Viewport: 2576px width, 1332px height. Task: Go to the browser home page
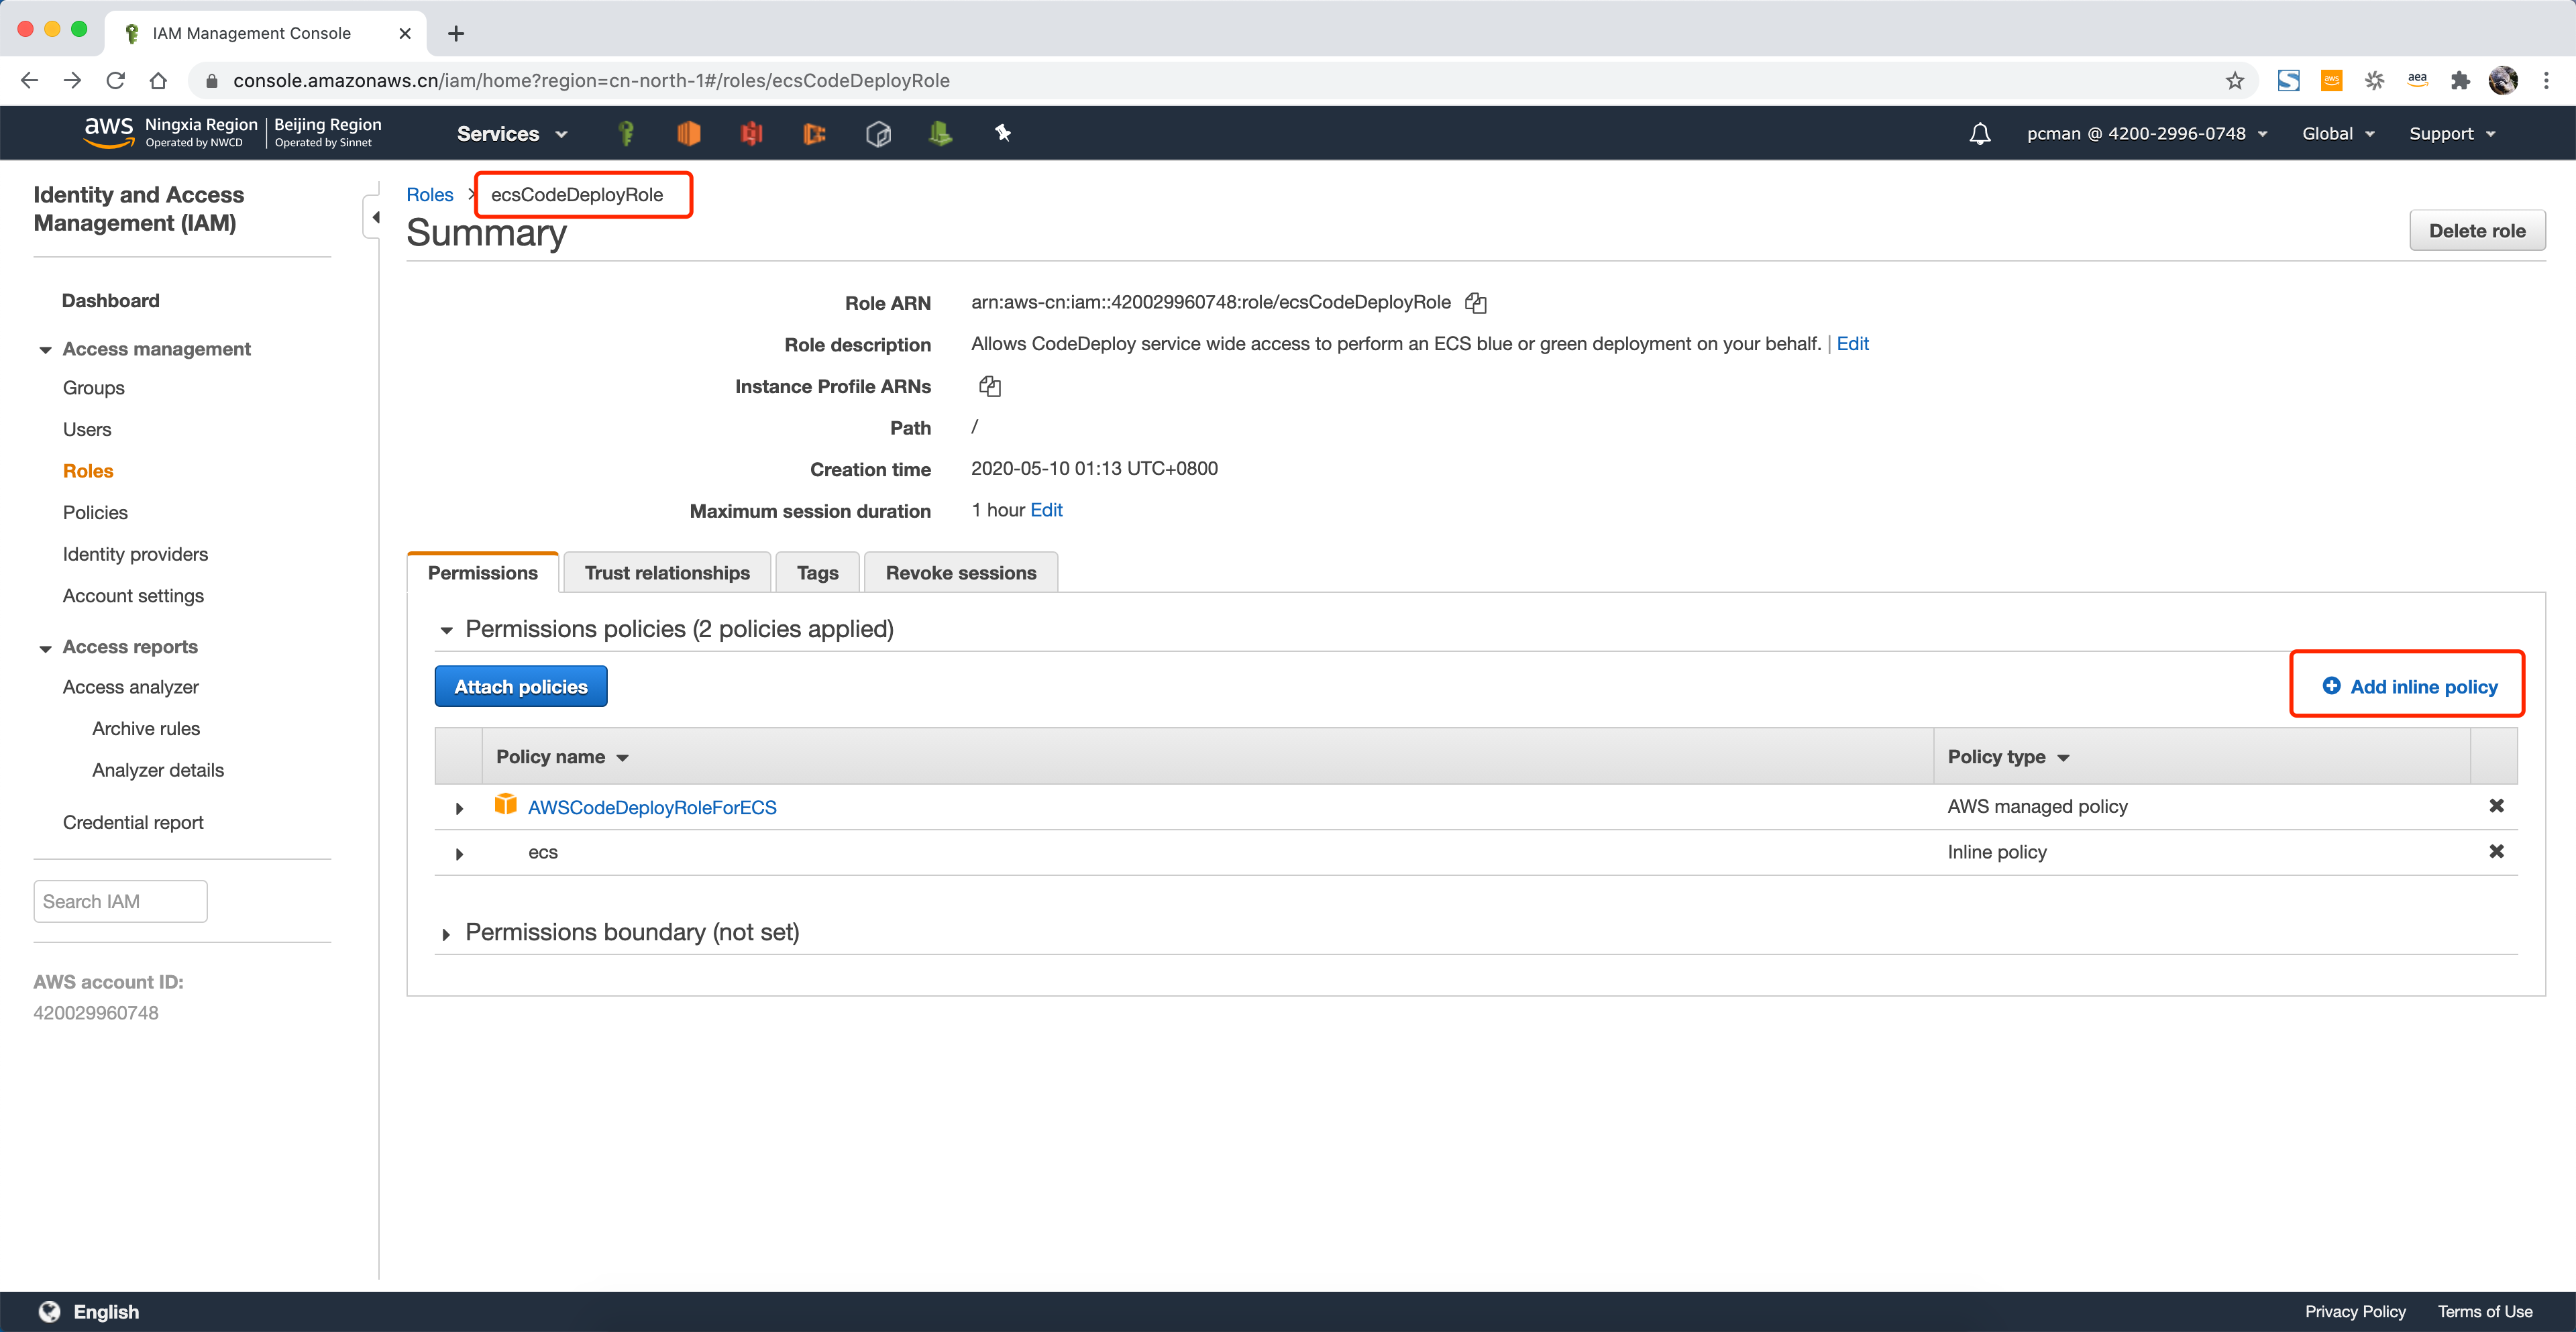click(158, 81)
